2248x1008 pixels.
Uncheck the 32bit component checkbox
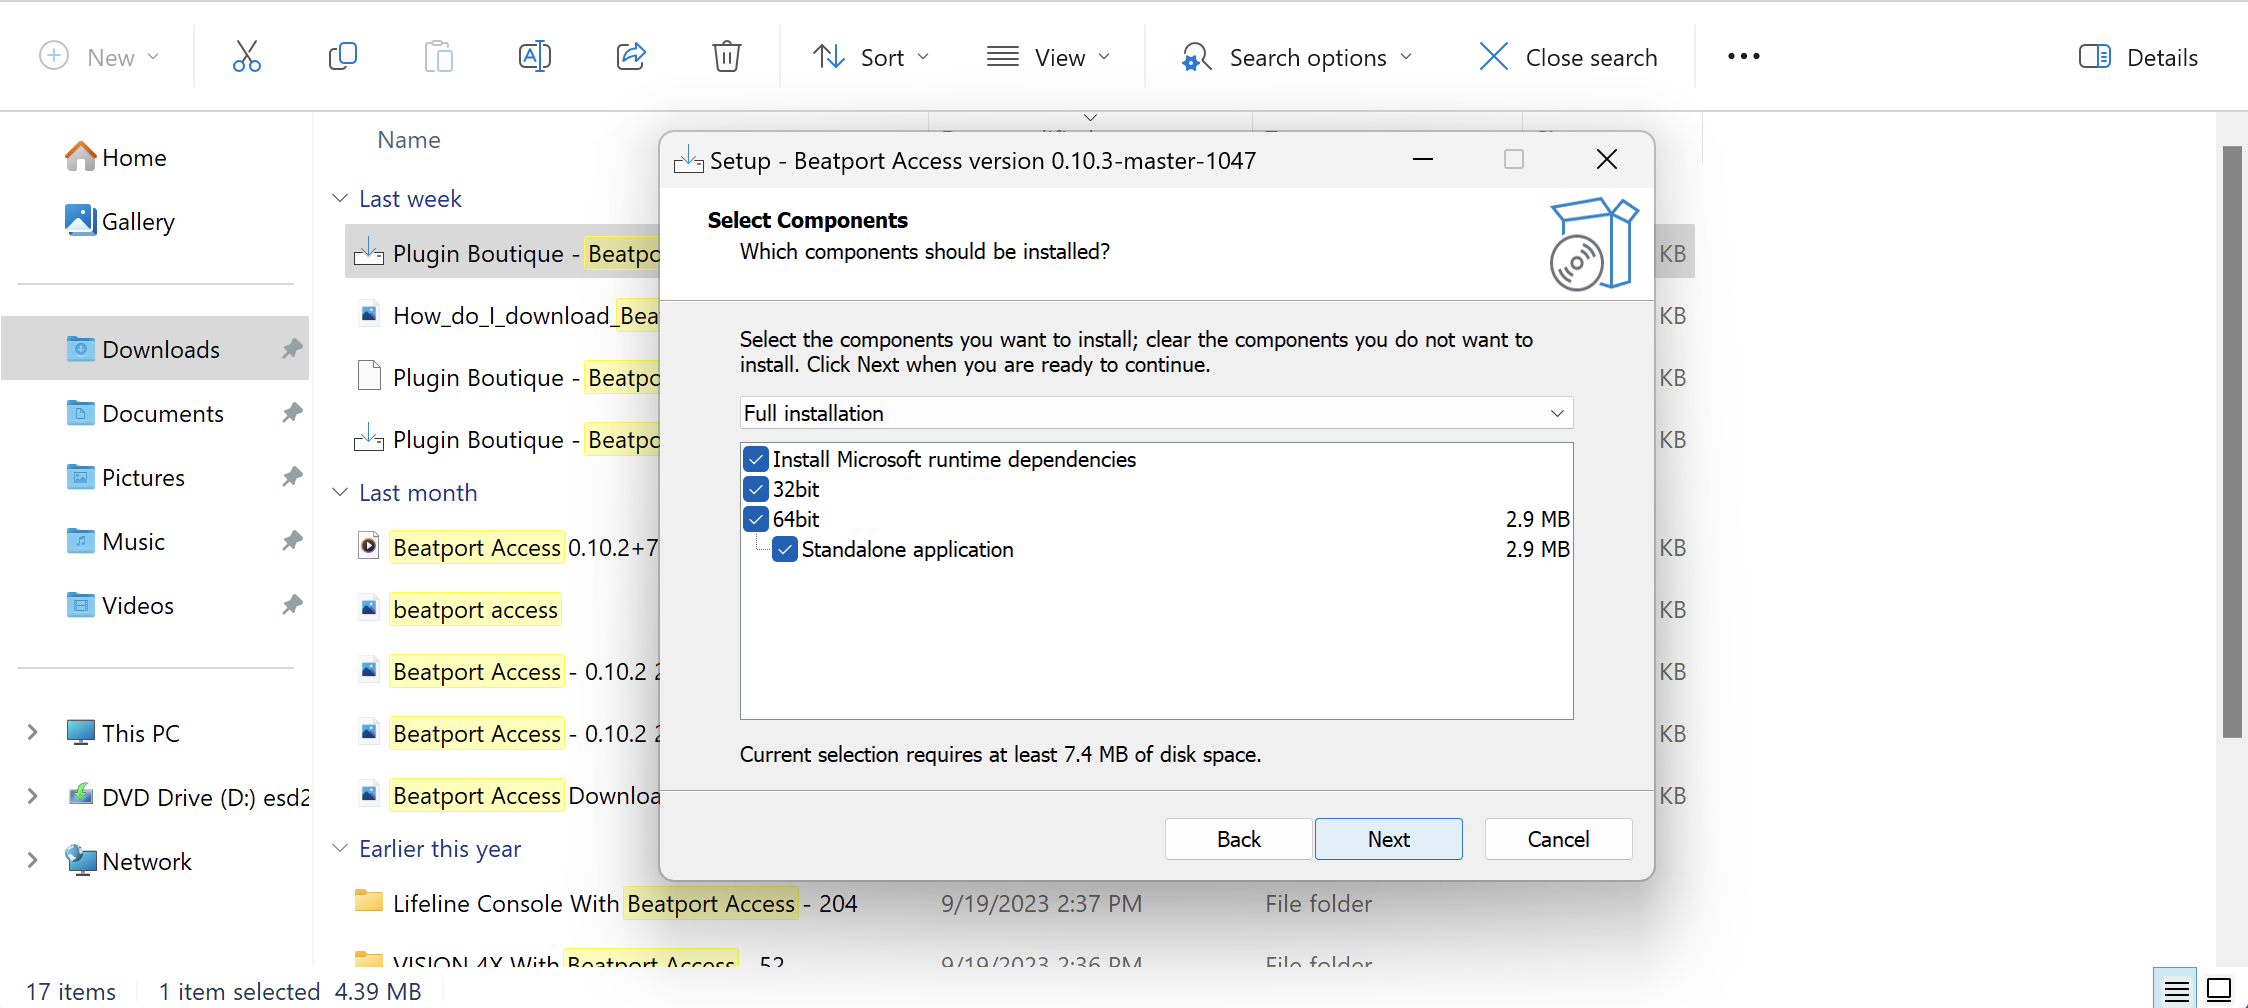click(x=756, y=490)
